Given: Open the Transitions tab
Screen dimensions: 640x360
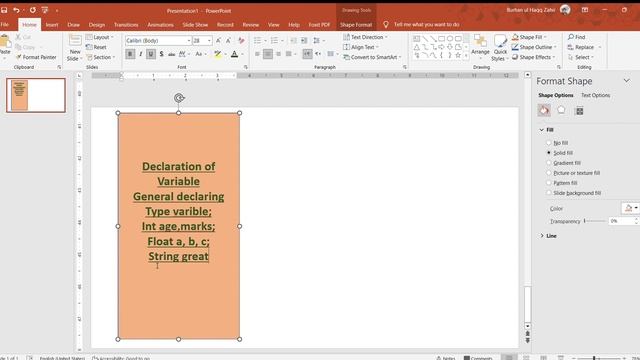Looking at the screenshot, I should [126, 25].
